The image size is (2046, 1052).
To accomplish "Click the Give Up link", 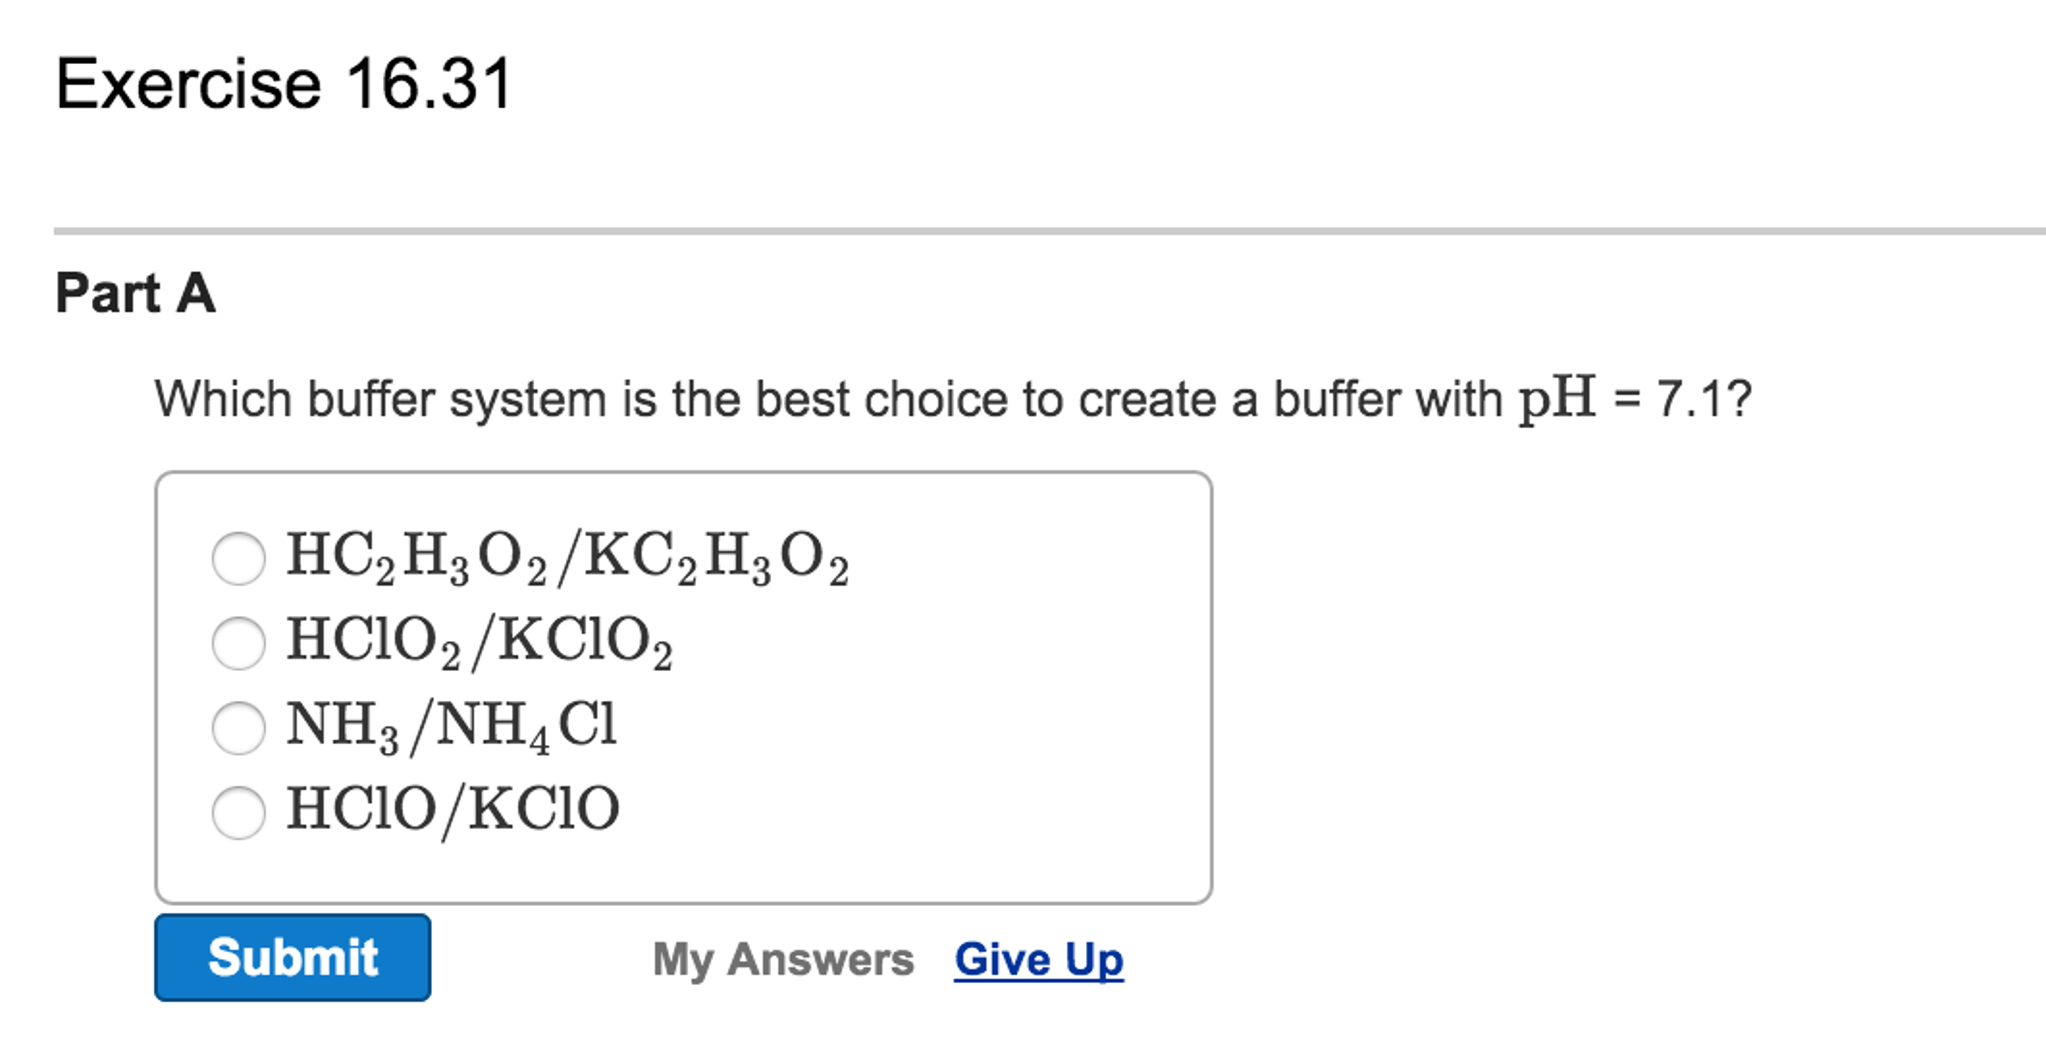I will (x=1037, y=958).
